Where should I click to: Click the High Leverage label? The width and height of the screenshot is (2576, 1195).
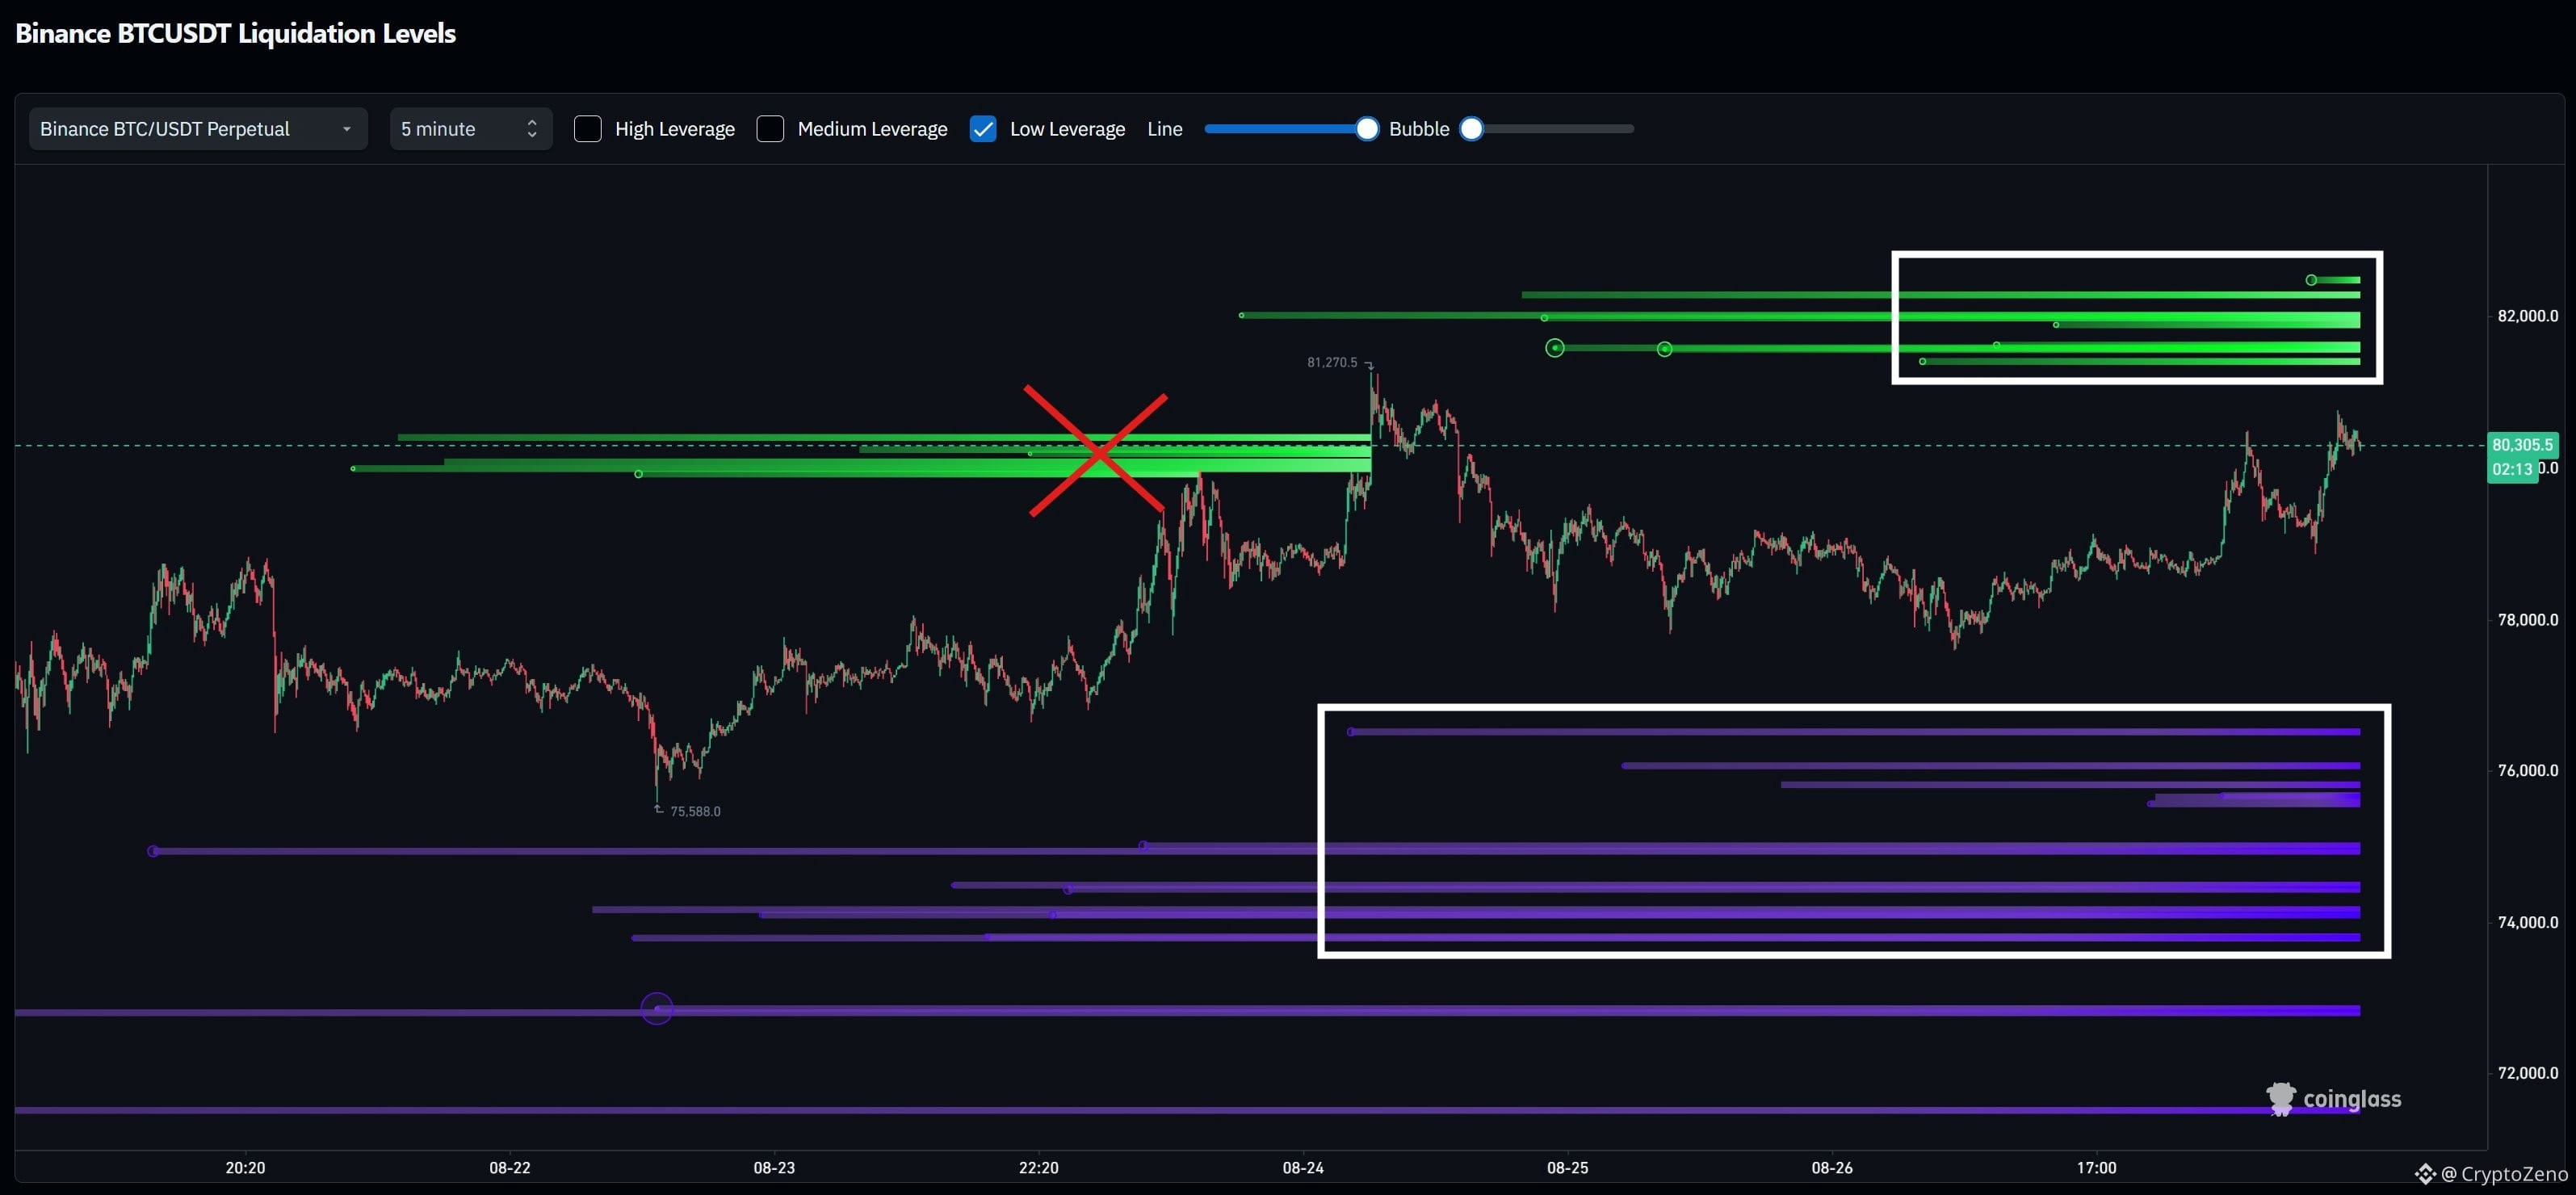coord(675,129)
